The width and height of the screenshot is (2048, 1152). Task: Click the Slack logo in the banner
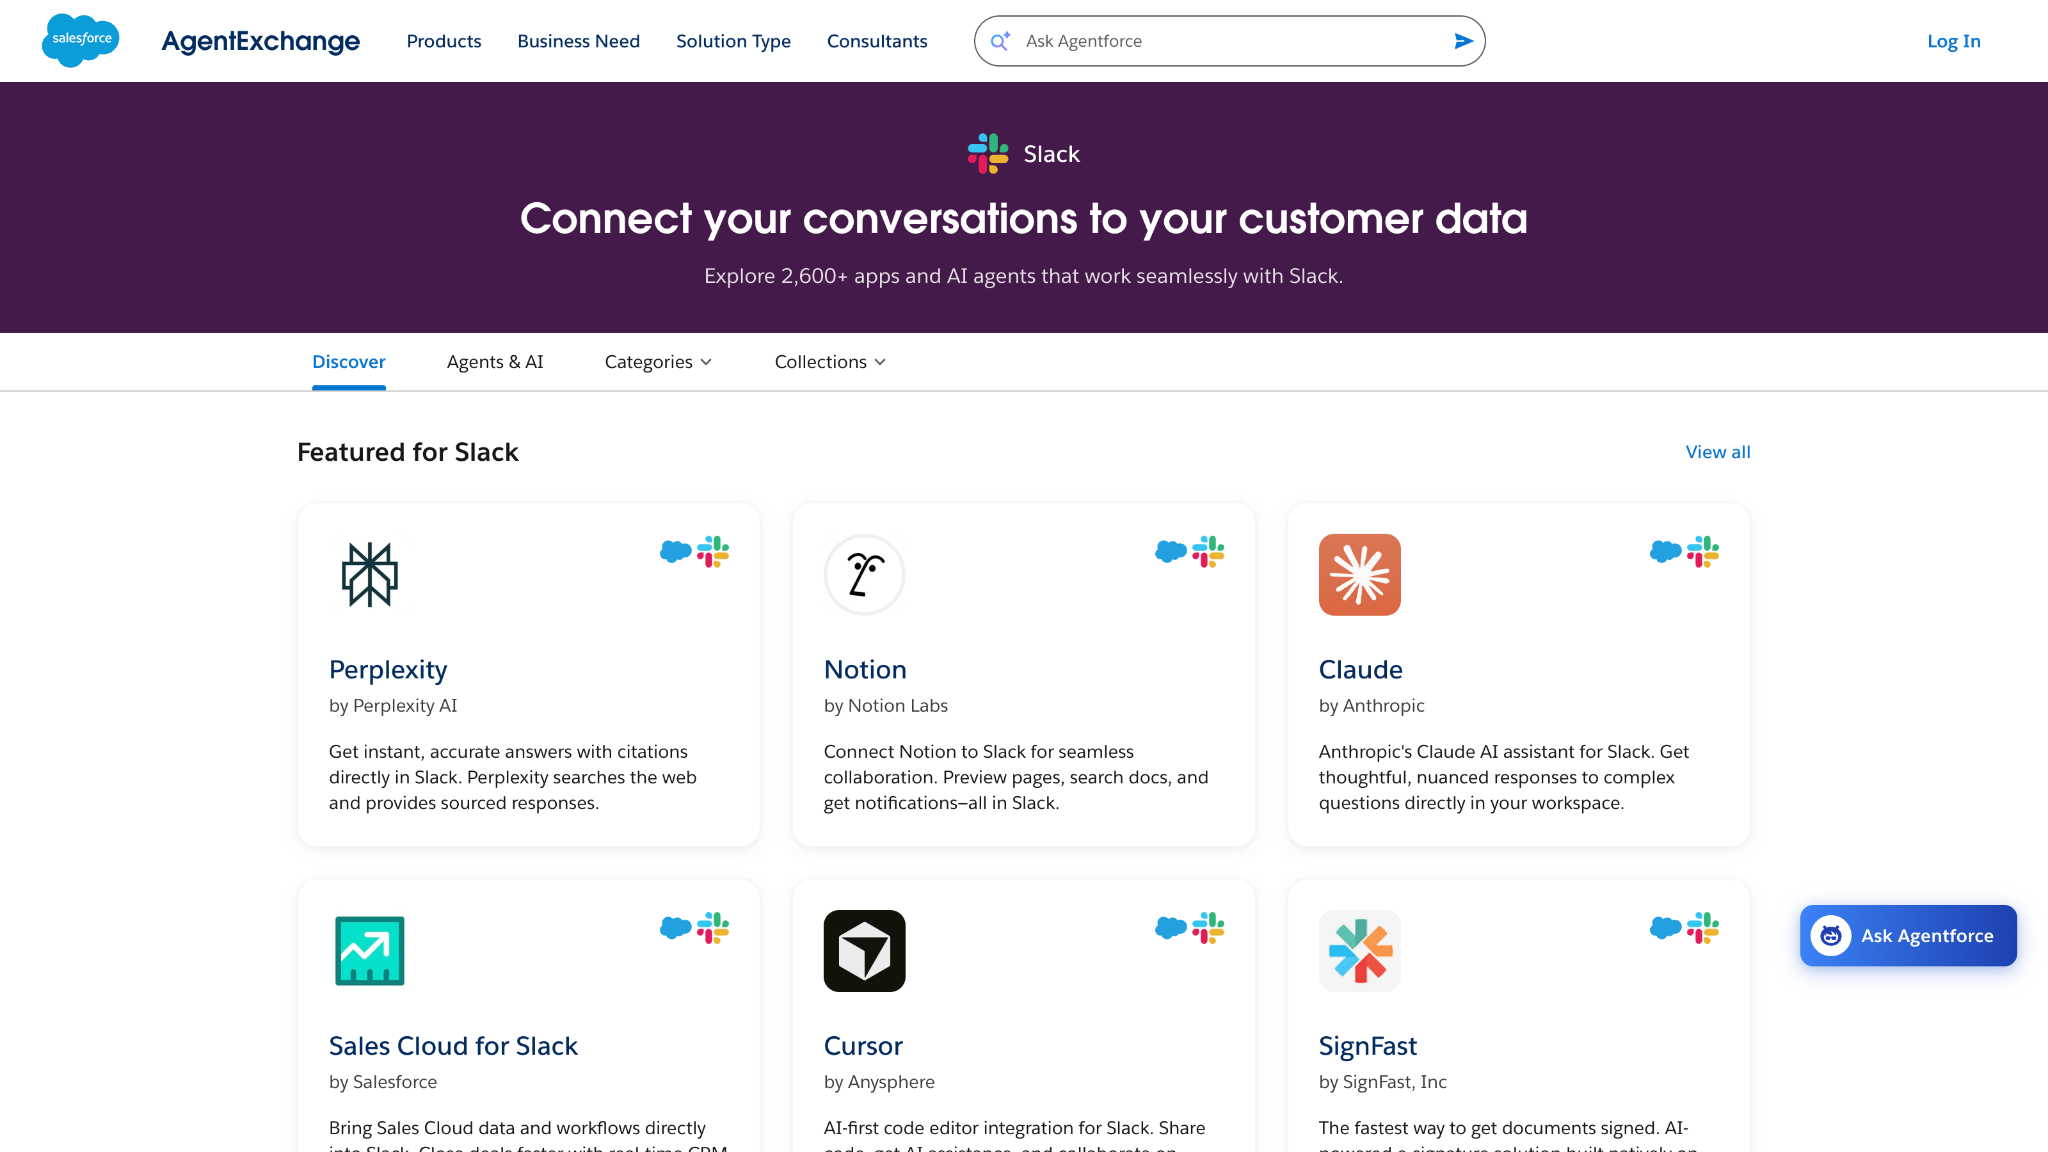click(988, 154)
